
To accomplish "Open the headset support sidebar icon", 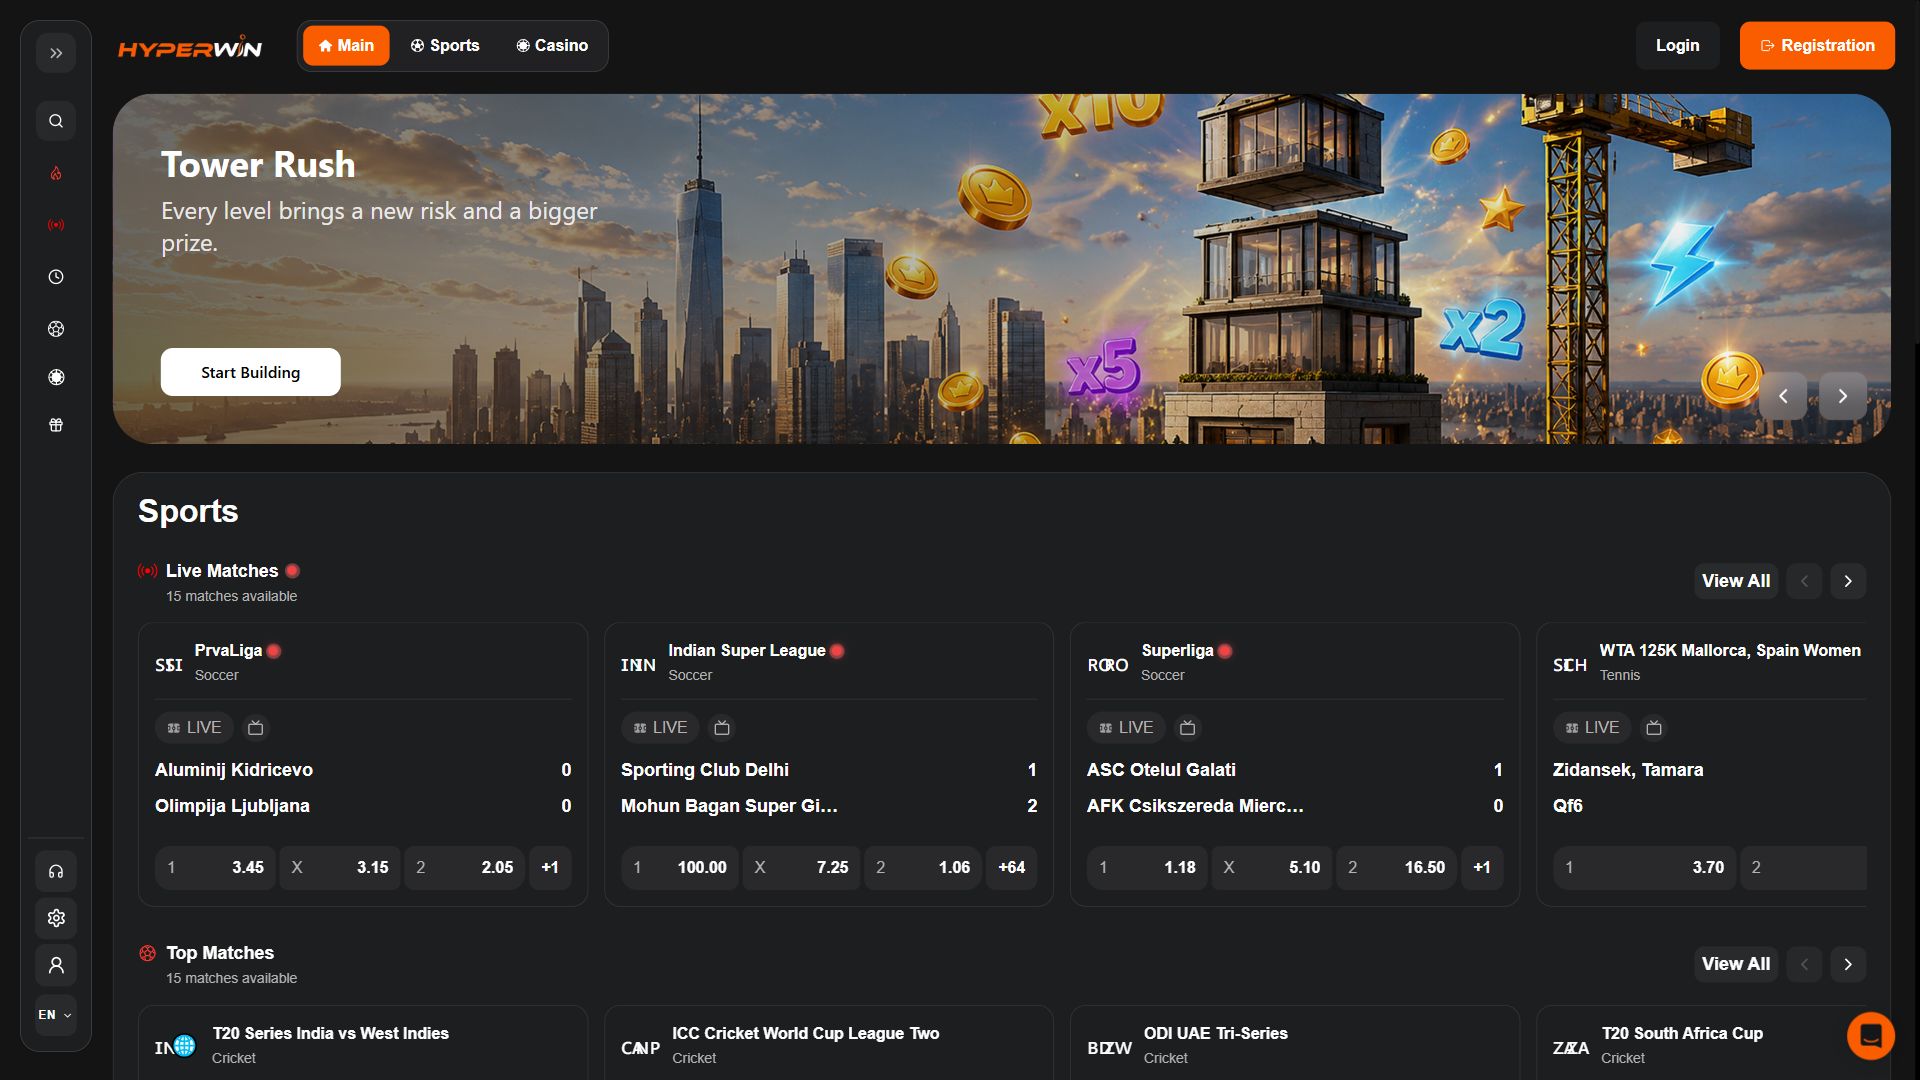I will pos(56,871).
